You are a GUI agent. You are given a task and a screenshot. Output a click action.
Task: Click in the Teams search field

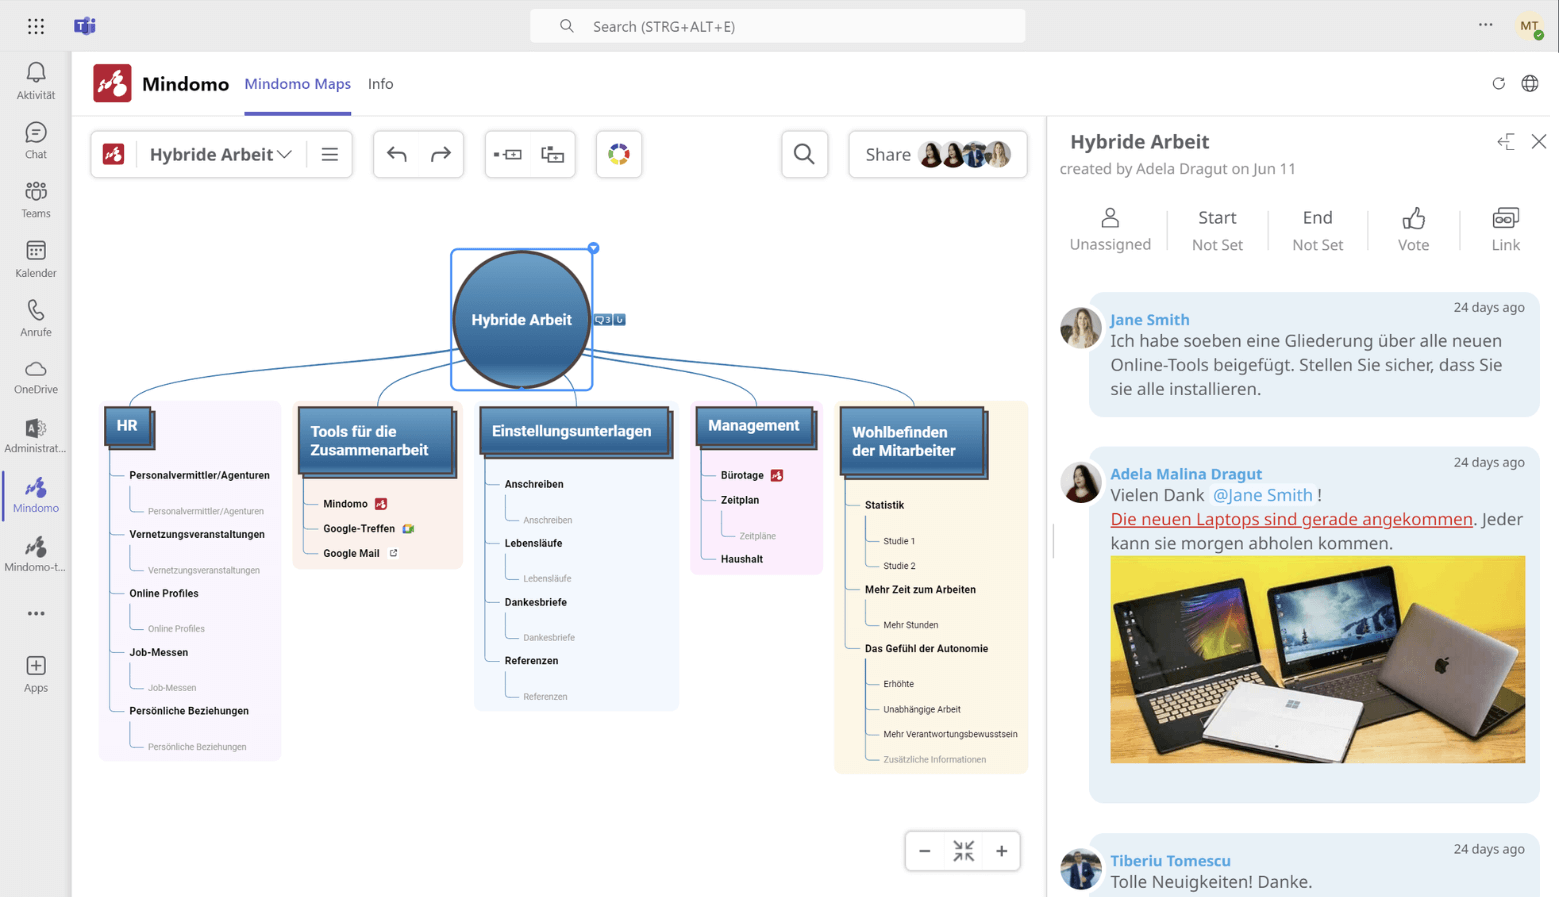pyautogui.click(x=777, y=26)
